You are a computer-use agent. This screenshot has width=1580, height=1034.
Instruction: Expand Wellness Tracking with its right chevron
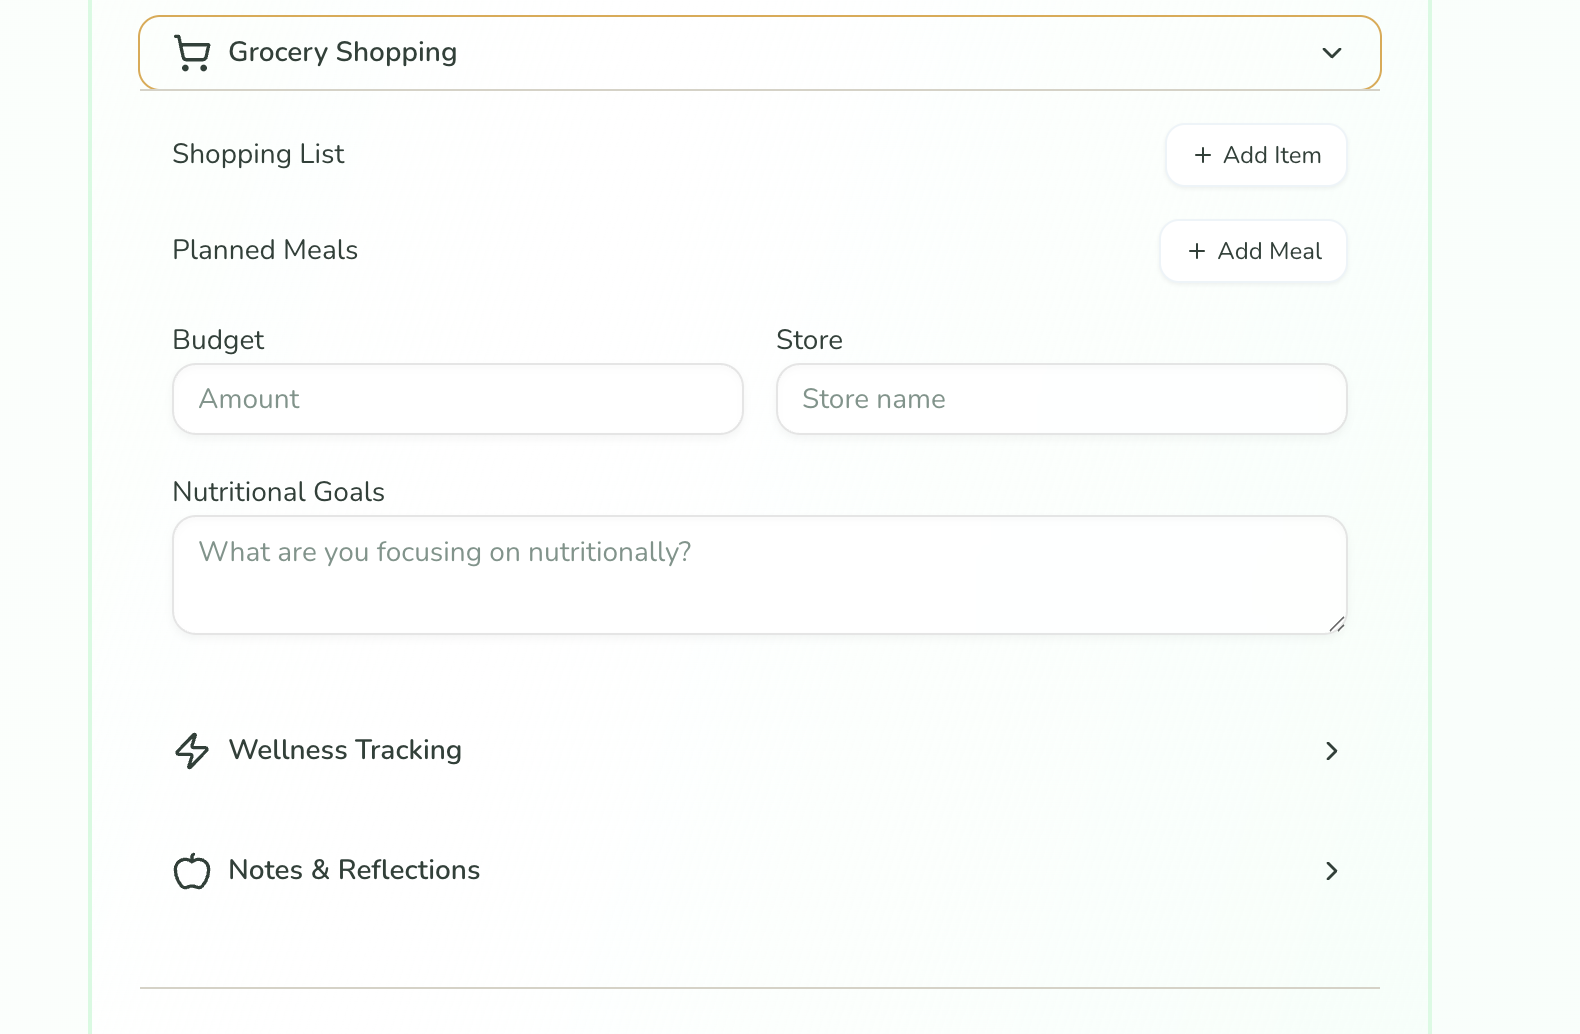point(1331,751)
